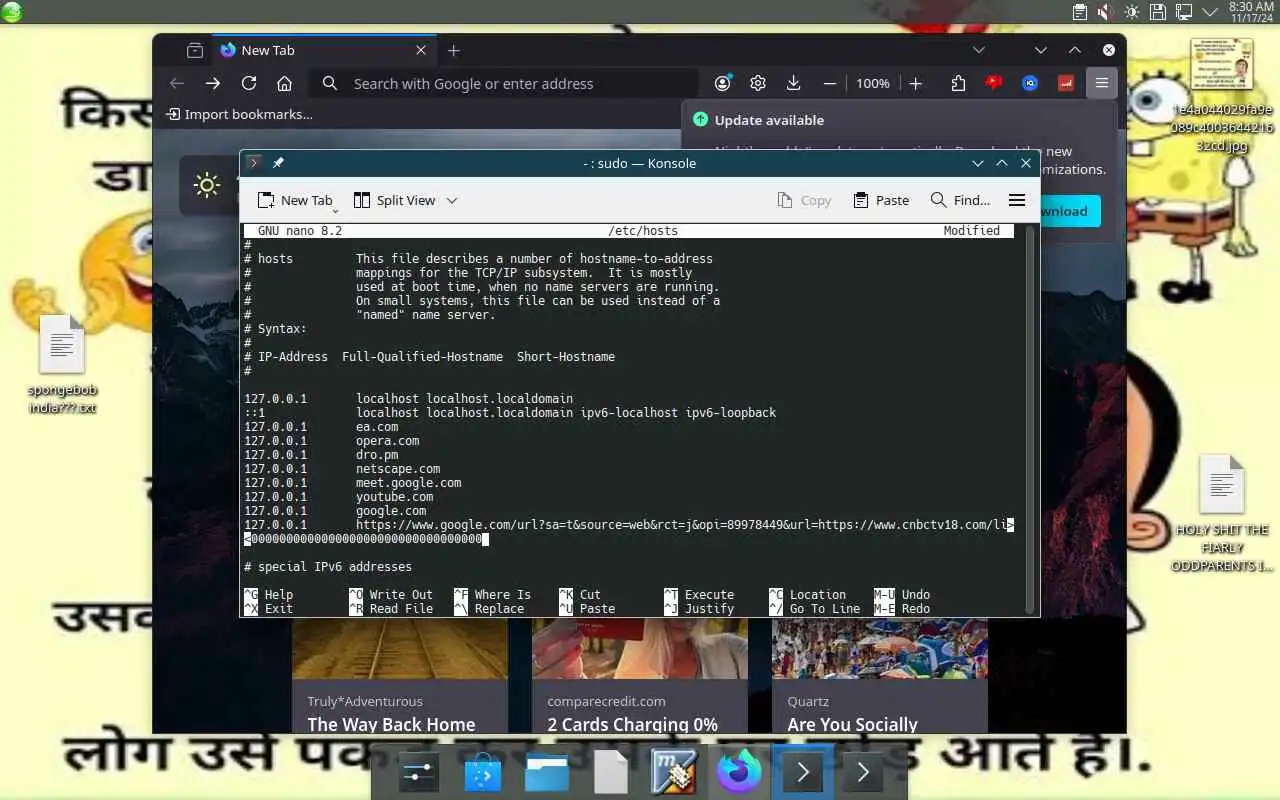Image resolution: width=1280 pixels, height=800 pixels.
Task: Open the Firefox account icon
Action: pos(723,84)
